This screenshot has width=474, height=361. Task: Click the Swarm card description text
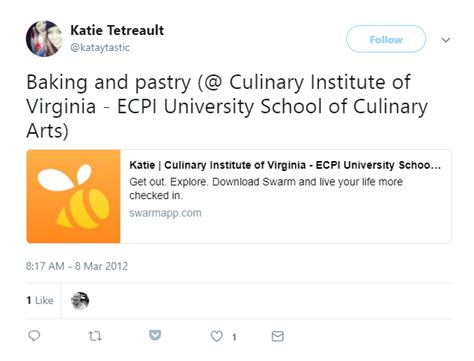coord(266,188)
